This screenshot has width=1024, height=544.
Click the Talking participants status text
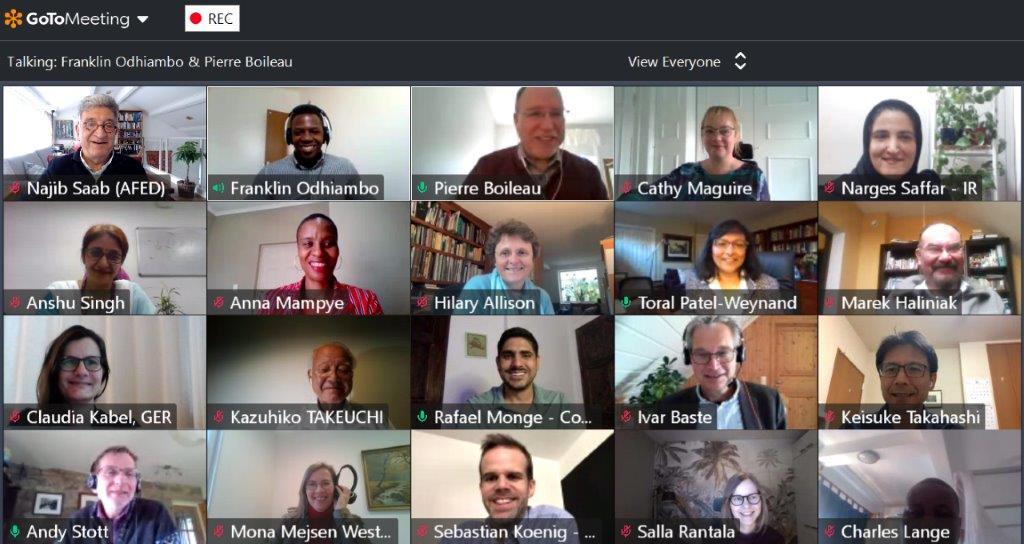[x=150, y=62]
